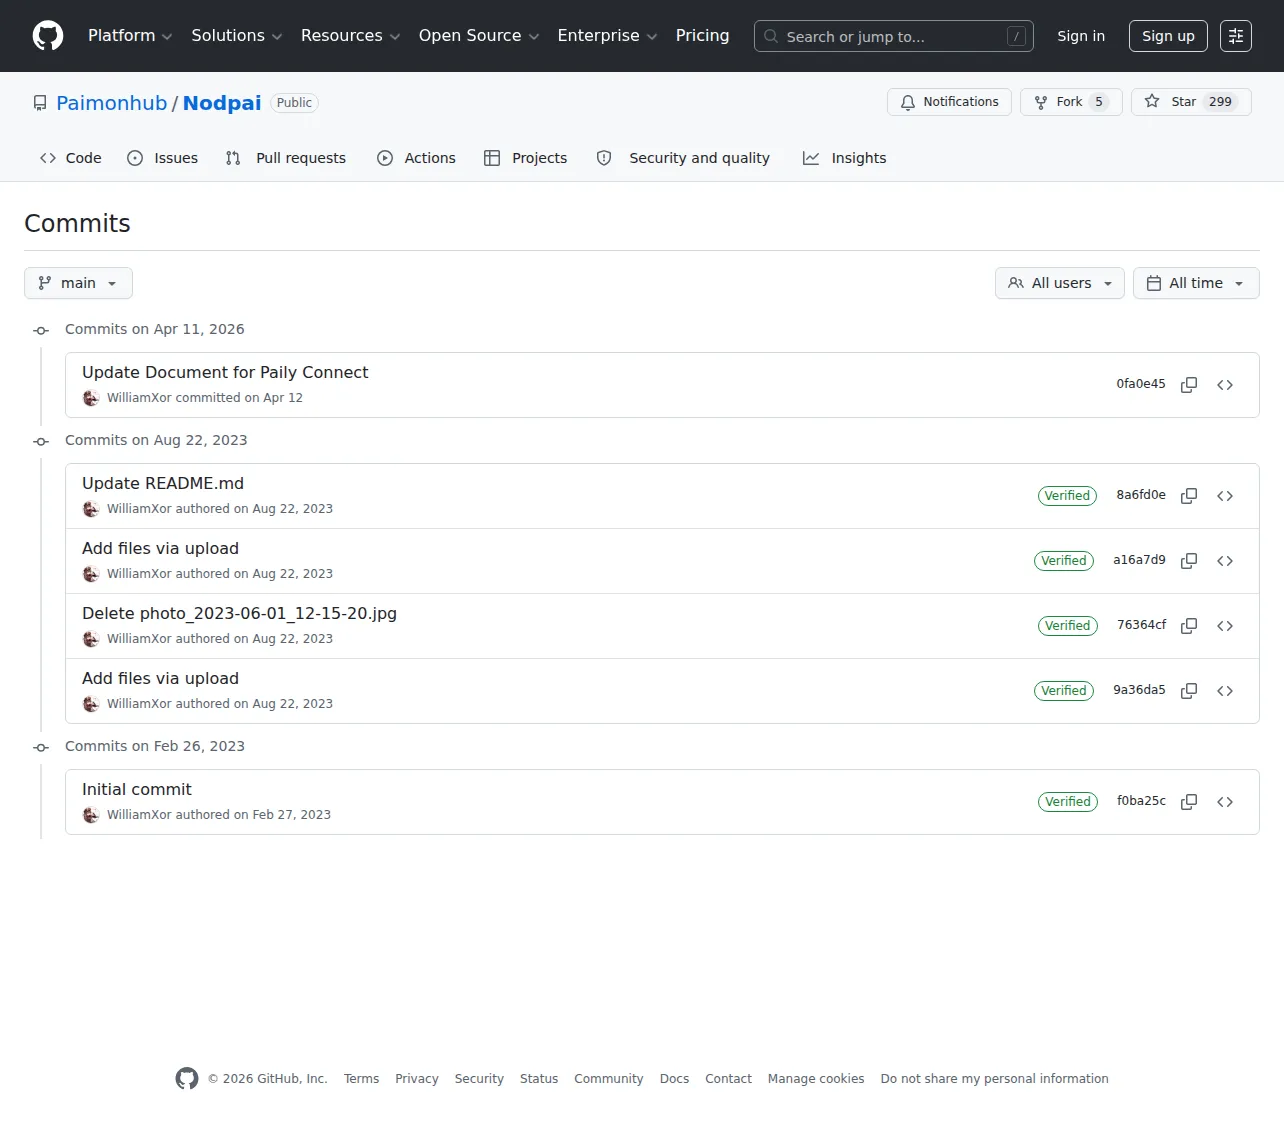Expand the Solutions menu
Viewport: 1284px width, 1132px height.
[x=237, y=36]
